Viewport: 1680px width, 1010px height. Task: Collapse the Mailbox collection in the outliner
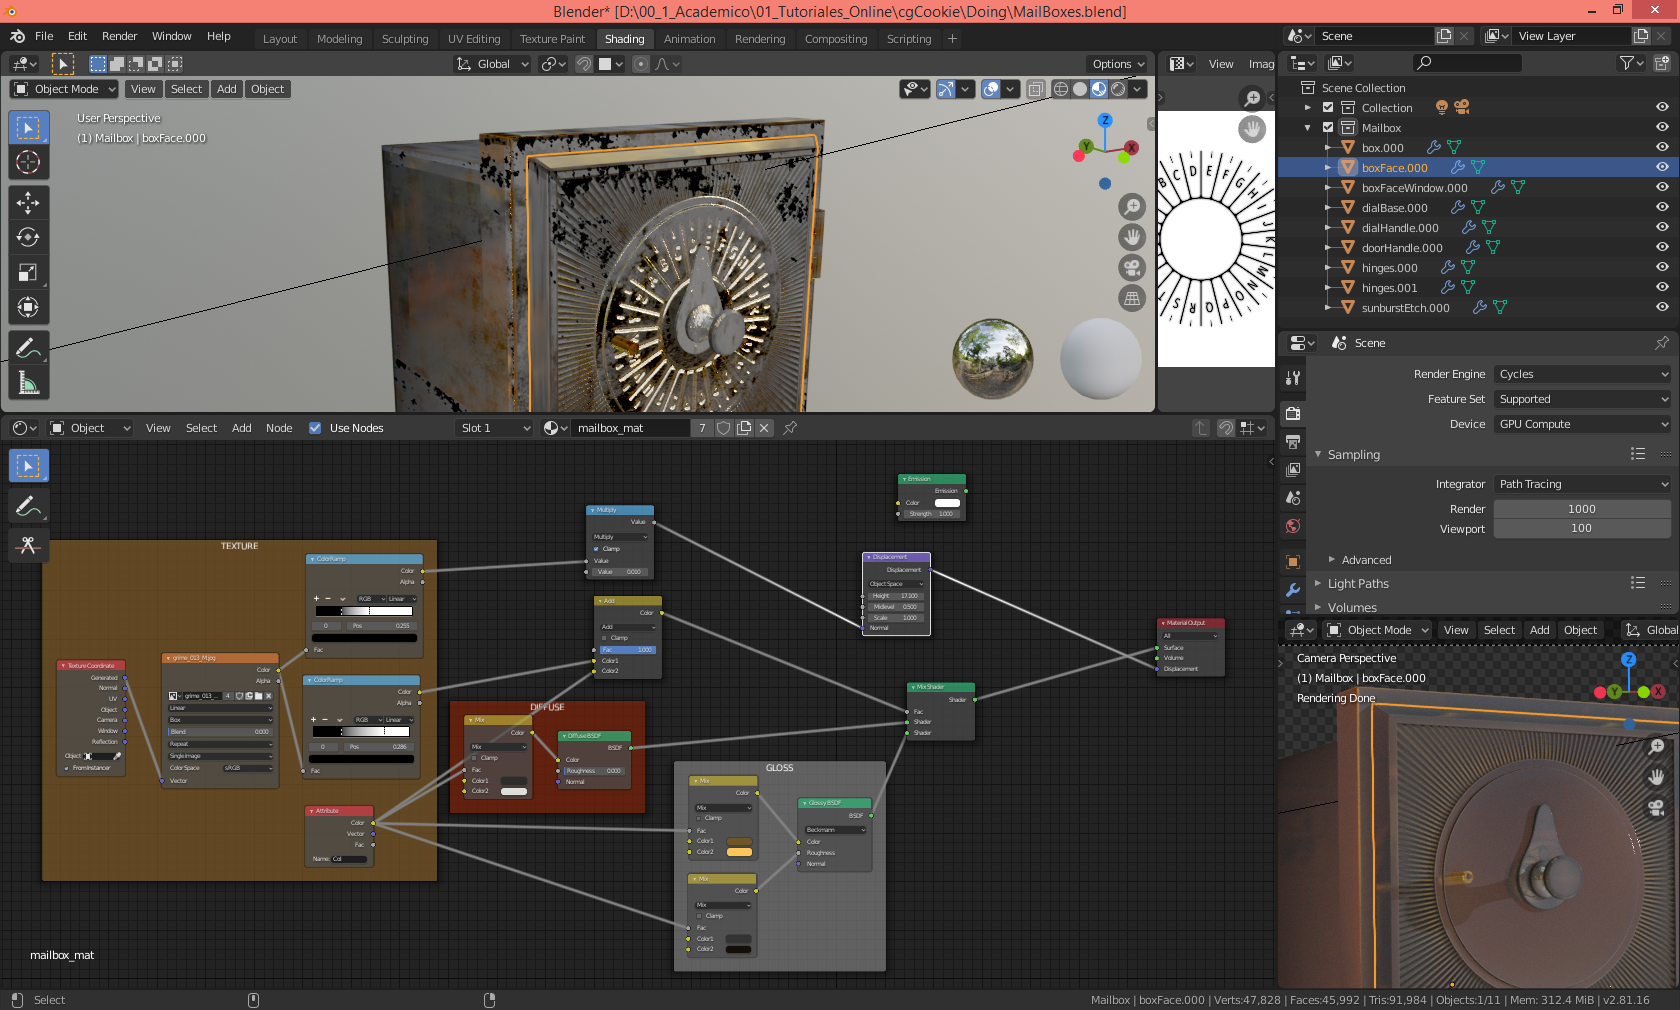tap(1308, 128)
